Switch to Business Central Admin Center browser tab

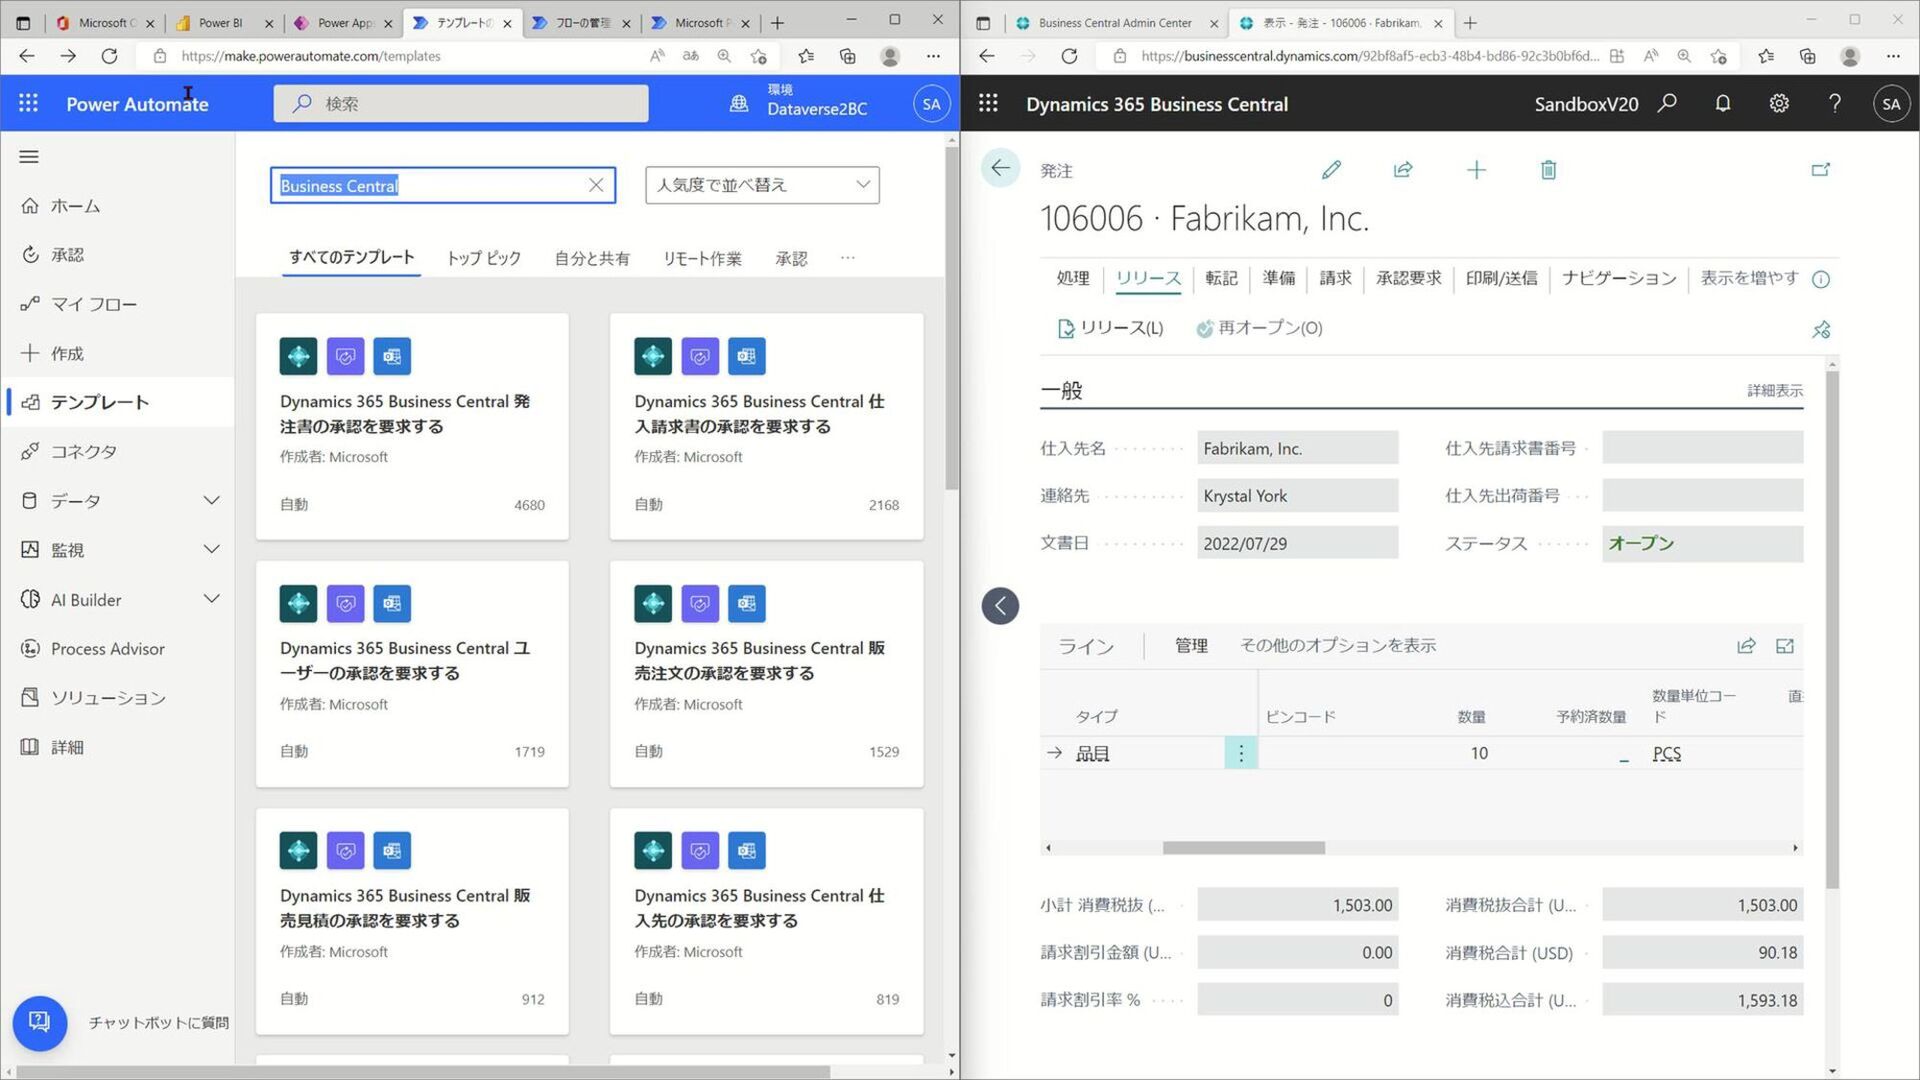point(1113,22)
